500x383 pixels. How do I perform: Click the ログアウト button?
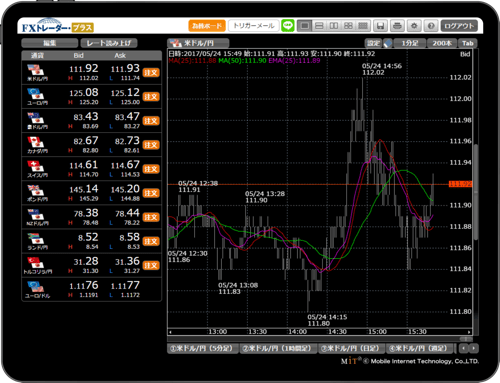(459, 26)
